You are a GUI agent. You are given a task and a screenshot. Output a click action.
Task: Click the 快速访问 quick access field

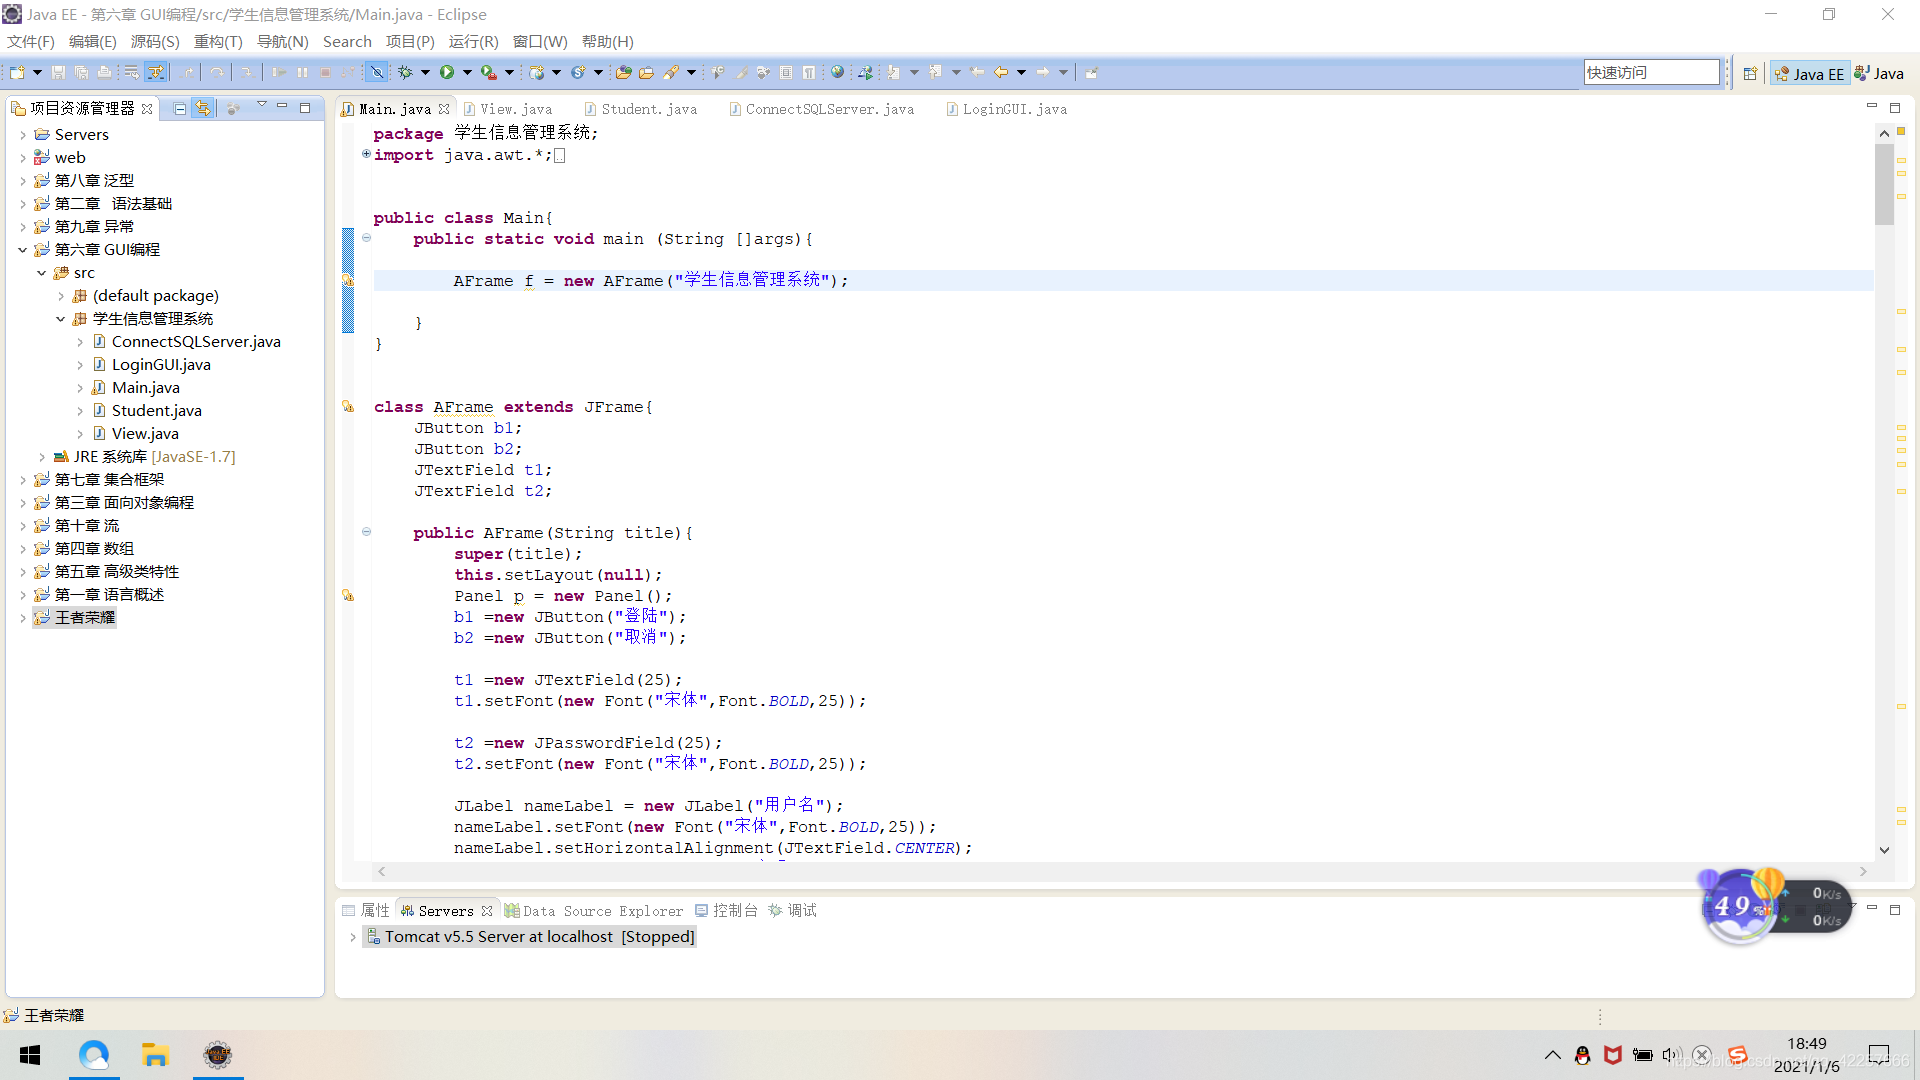1650,72
